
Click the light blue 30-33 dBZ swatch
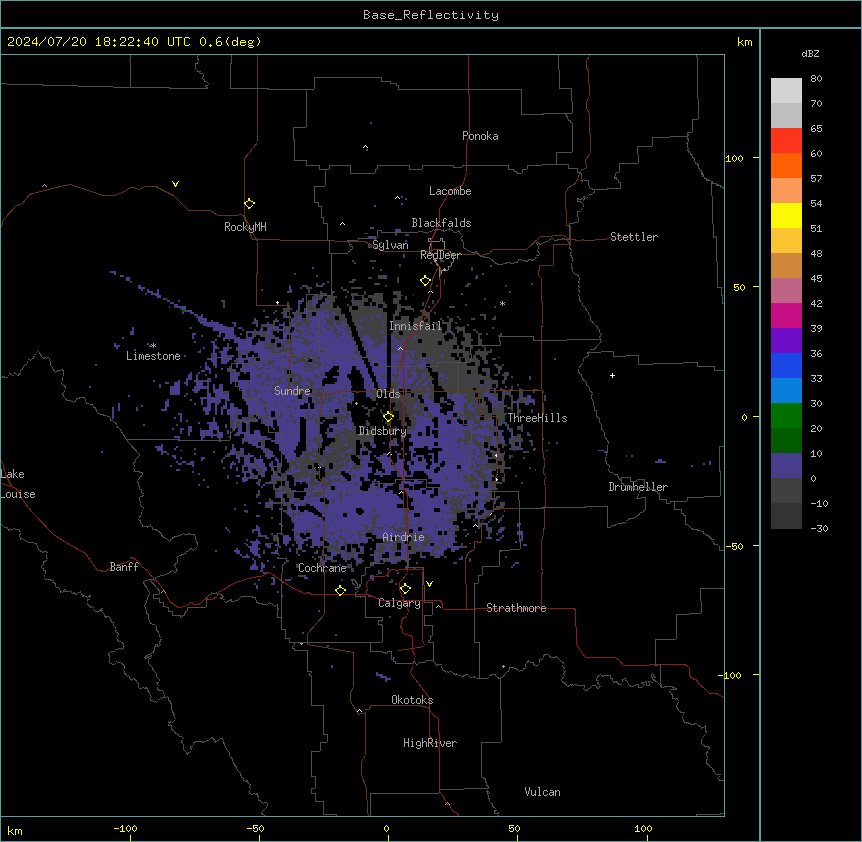pos(786,391)
